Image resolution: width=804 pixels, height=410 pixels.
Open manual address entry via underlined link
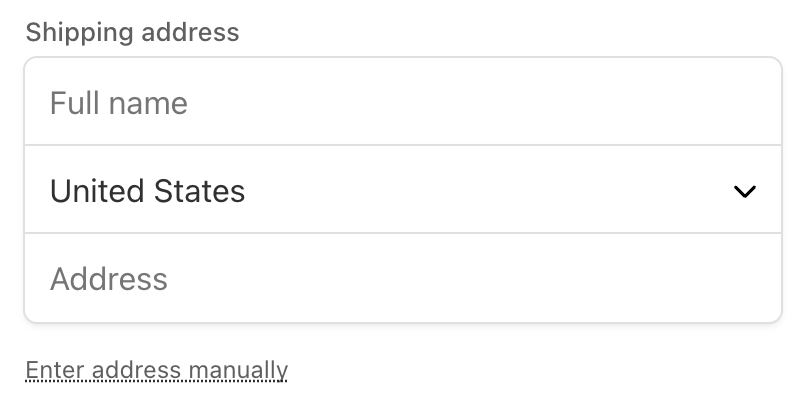coord(156,370)
